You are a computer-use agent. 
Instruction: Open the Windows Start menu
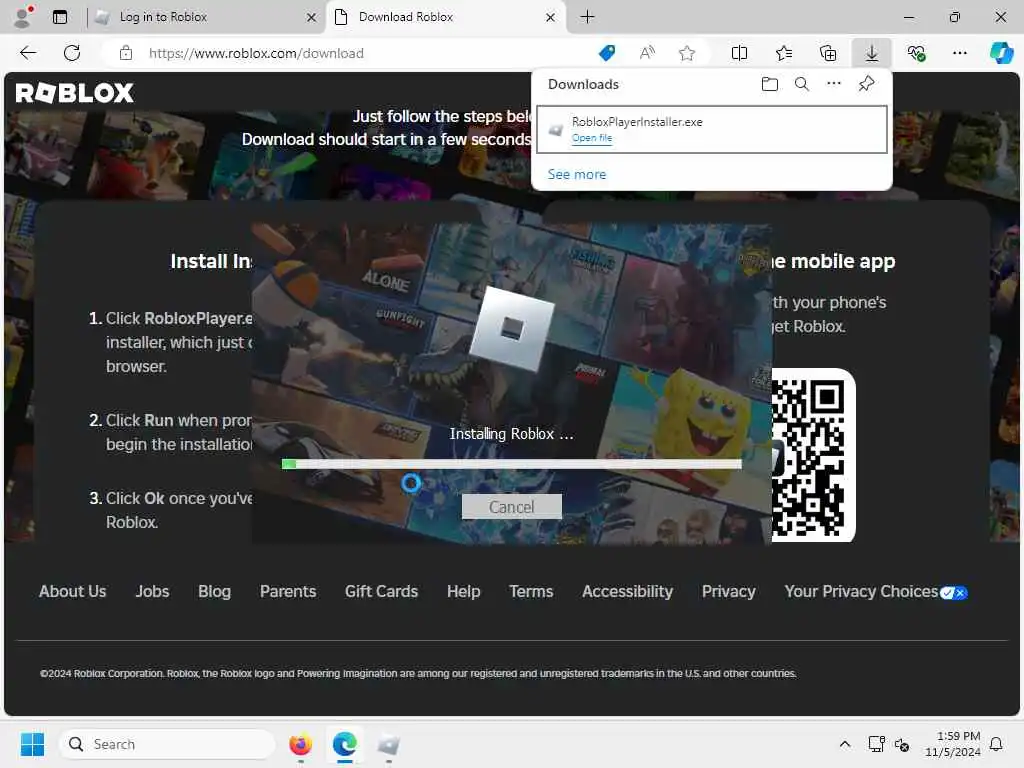32,744
